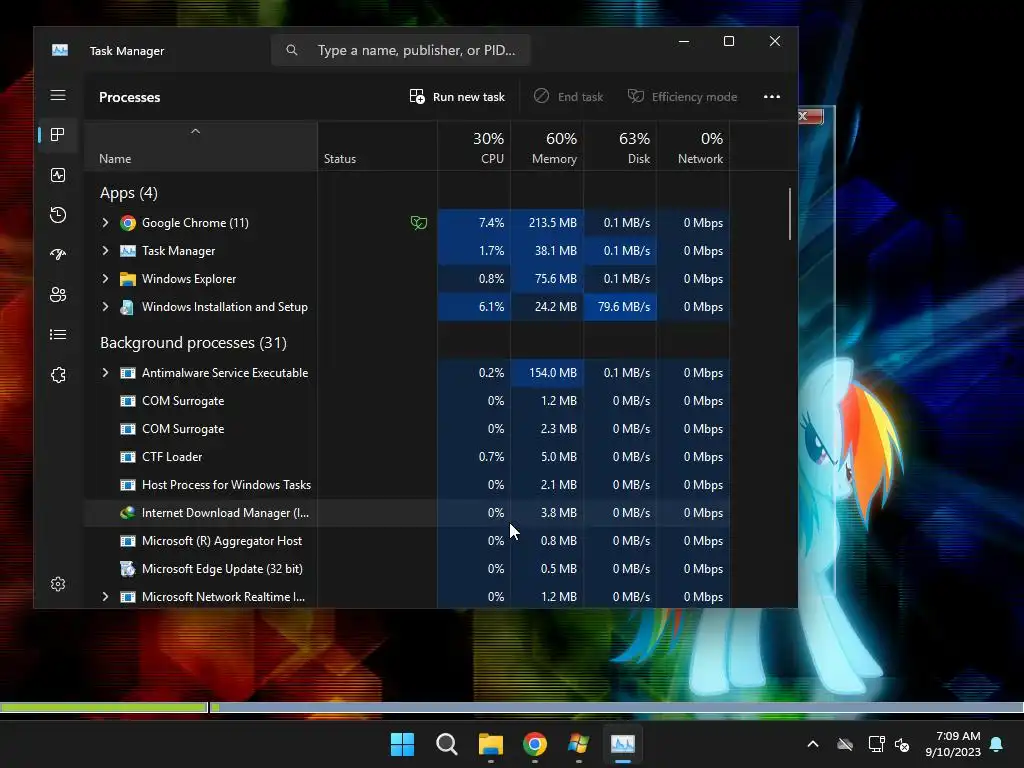This screenshot has height=768, width=1024.
Task: Open the clock showing 7:09 AM
Action: click(953, 744)
